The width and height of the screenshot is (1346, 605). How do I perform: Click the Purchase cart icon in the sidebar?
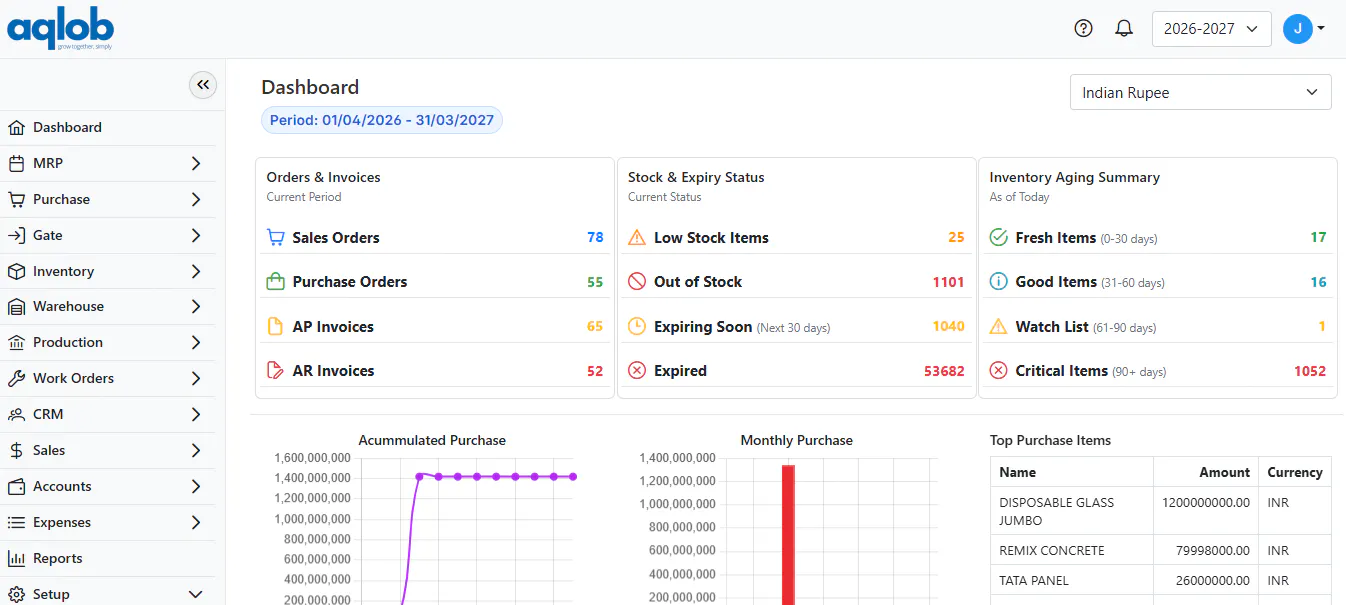pyautogui.click(x=16, y=199)
